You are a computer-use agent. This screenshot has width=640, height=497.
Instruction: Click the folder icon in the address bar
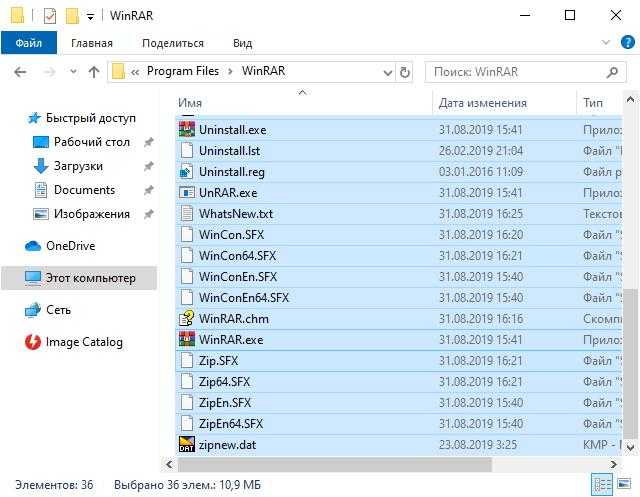click(x=118, y=72)
